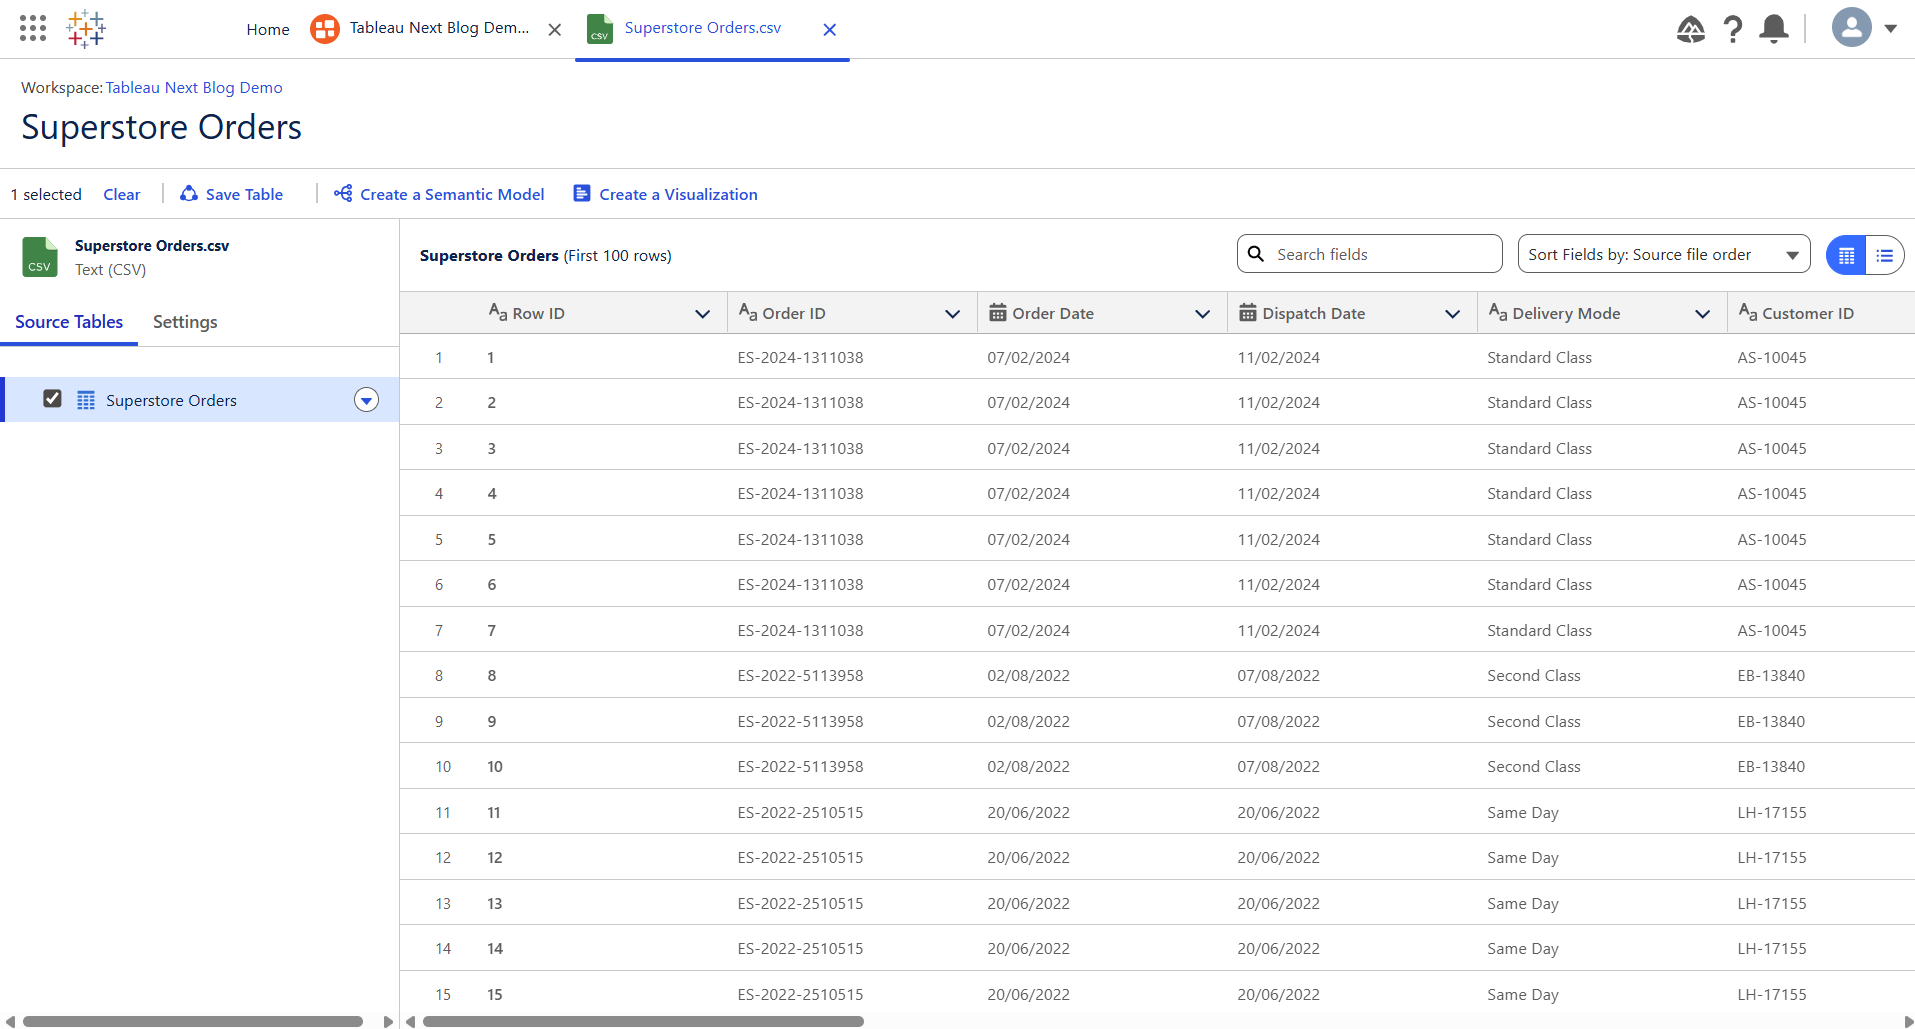Screen dimensions: 1915x1029
Task: Click the Superstore Orders table grid icon
Action: (86, 400)
